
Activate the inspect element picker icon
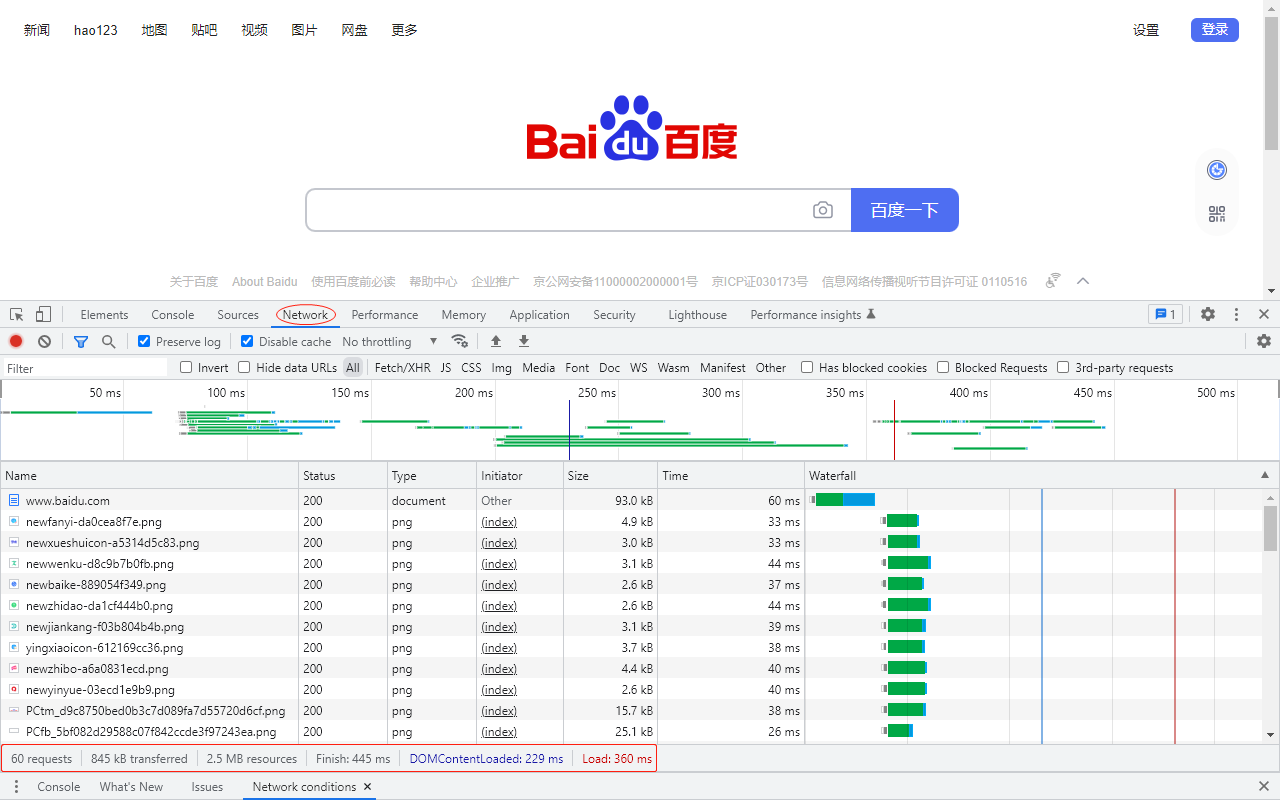17,314
